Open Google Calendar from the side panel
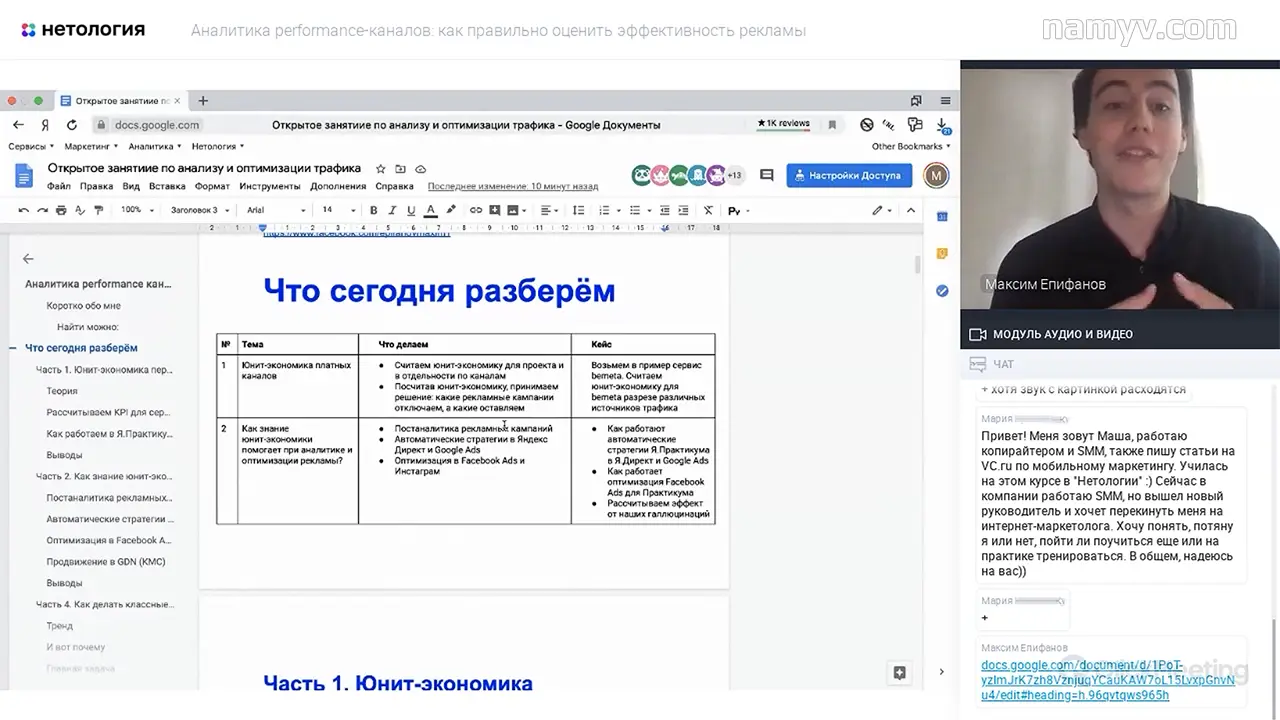Image resolution: width=1280 pixels, height=720 pixels. pyautogui.click(x=941, y=216)
